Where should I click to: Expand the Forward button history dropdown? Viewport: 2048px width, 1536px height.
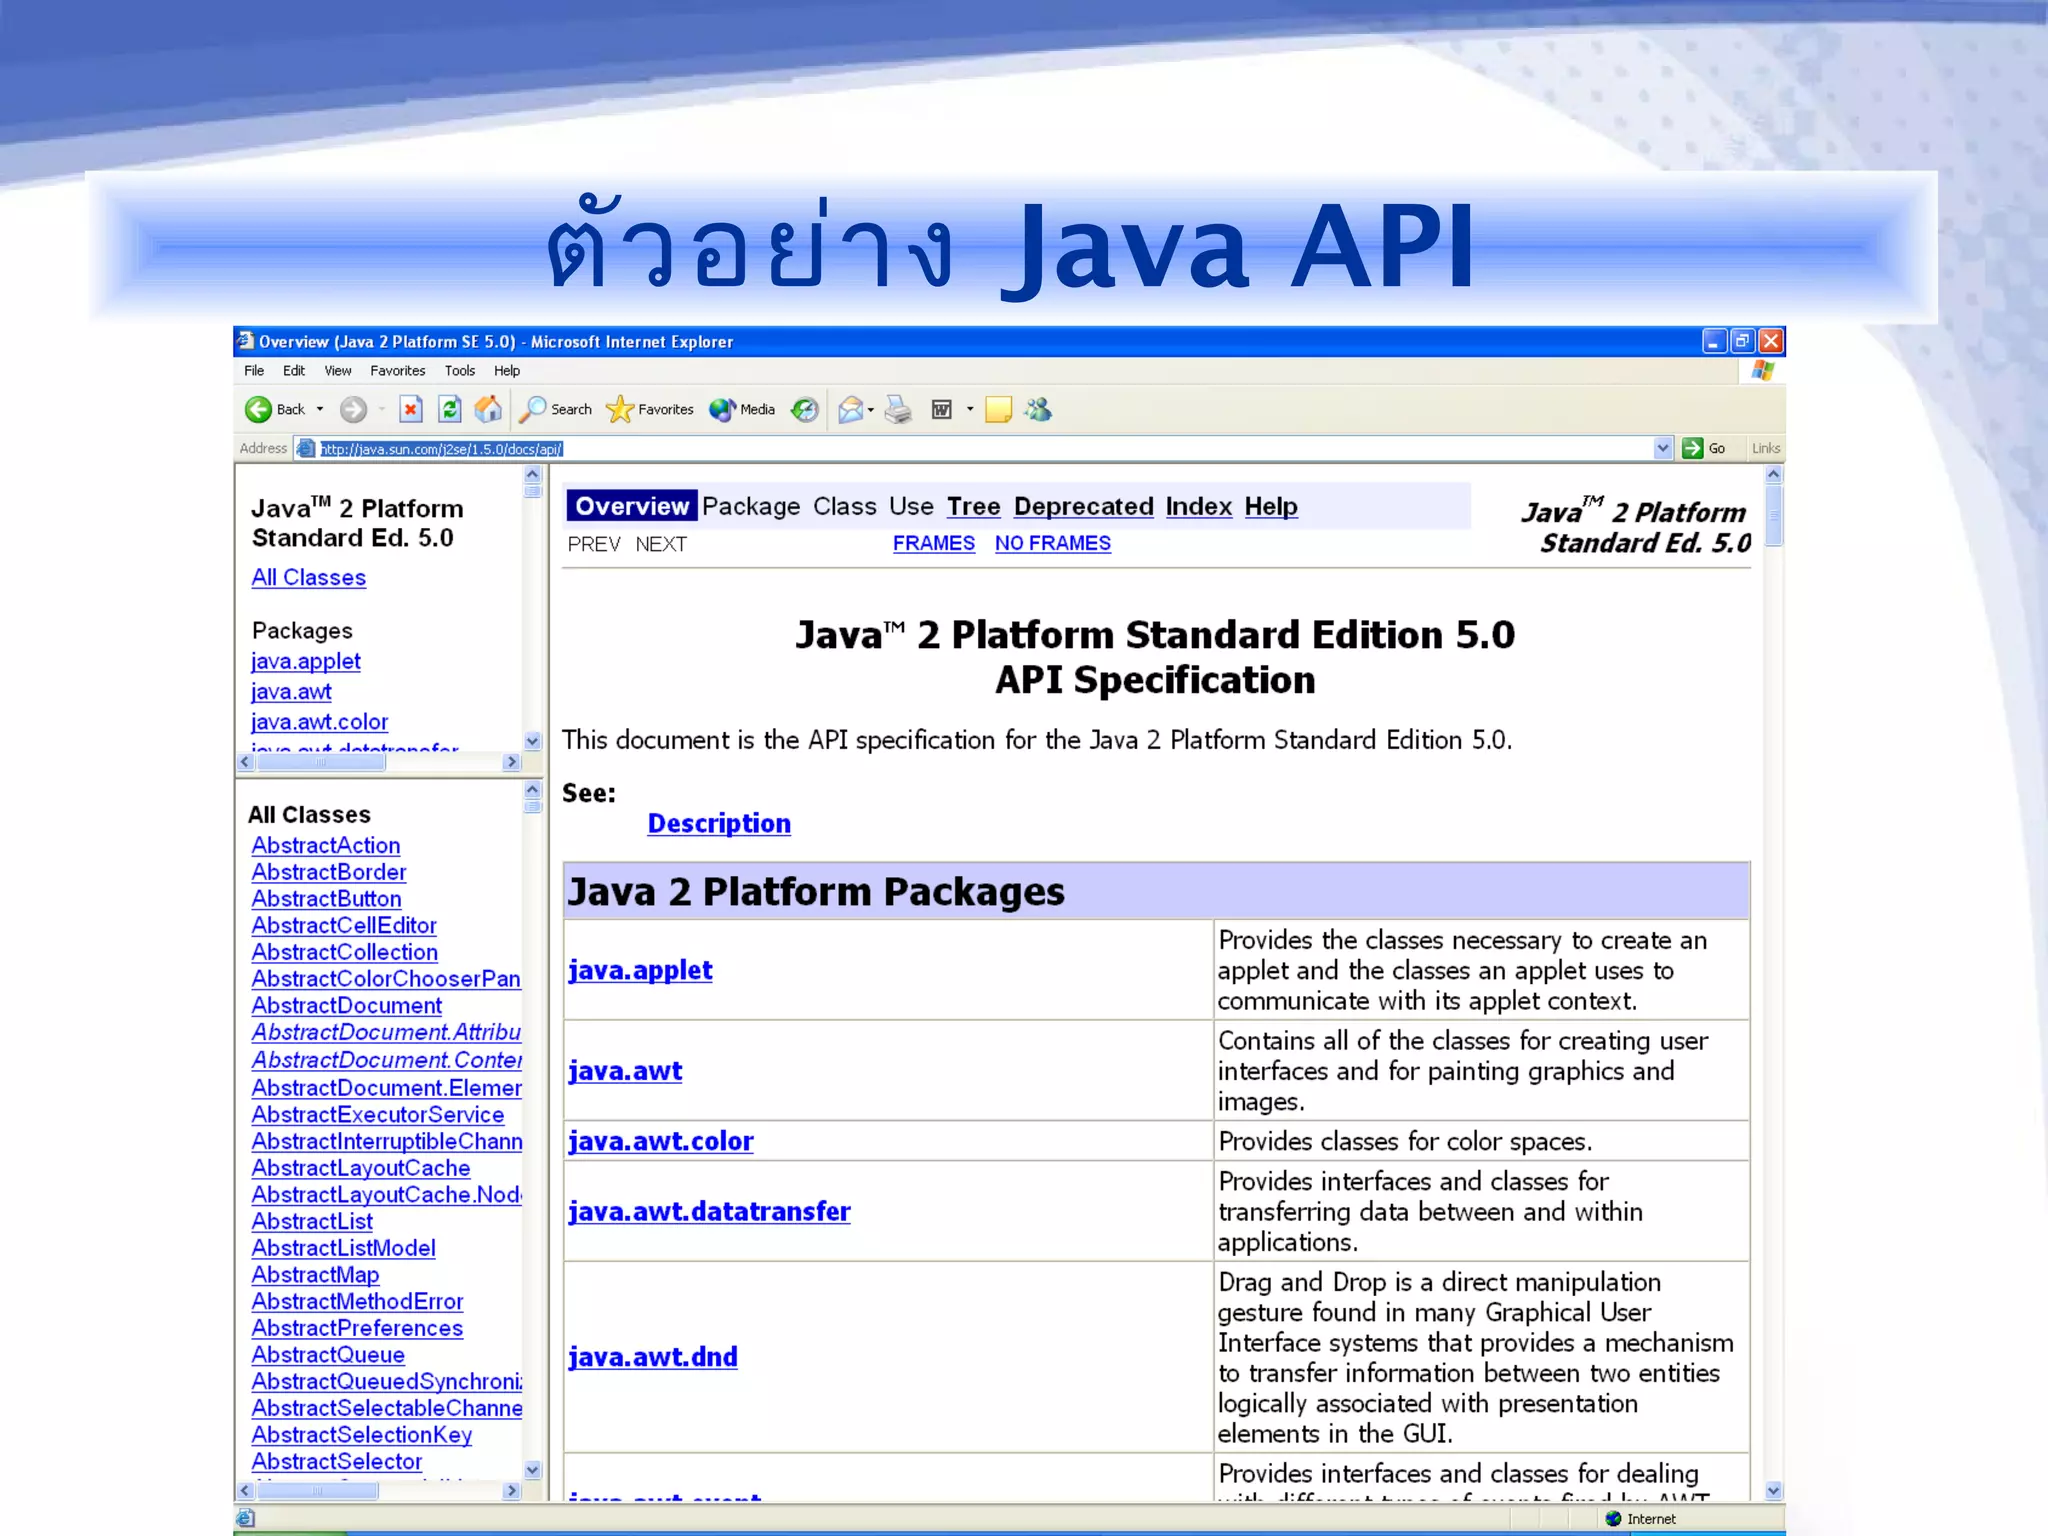[x=381, y=409]
